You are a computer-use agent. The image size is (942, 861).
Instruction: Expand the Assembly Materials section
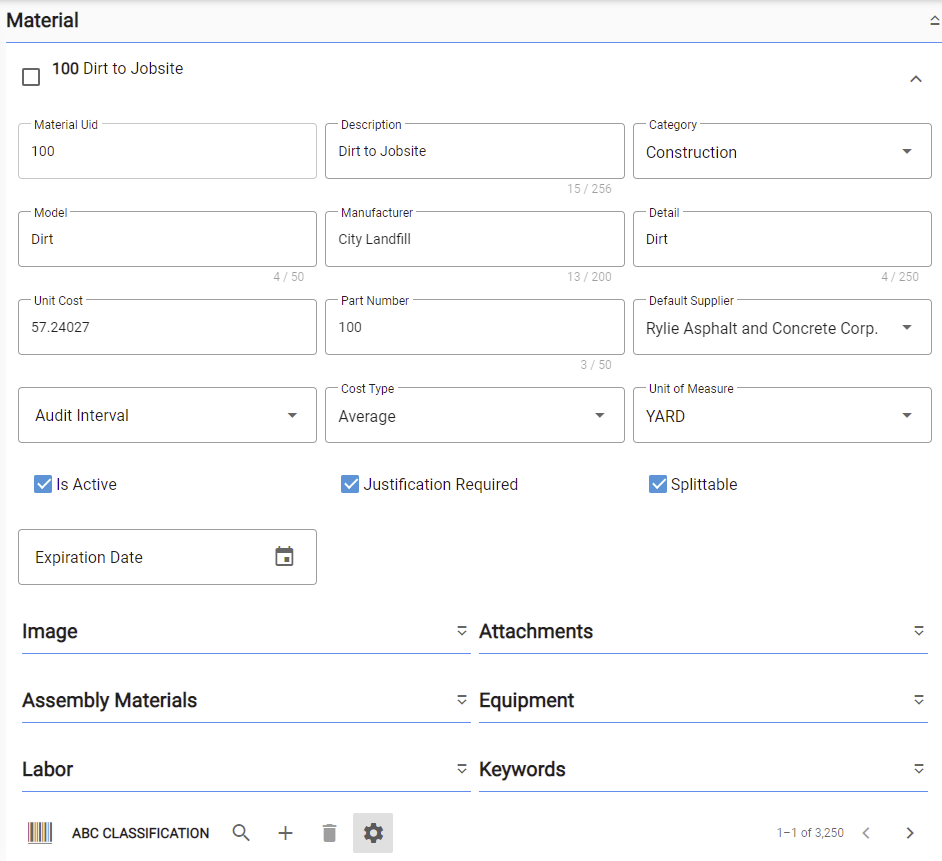point(246,701)
